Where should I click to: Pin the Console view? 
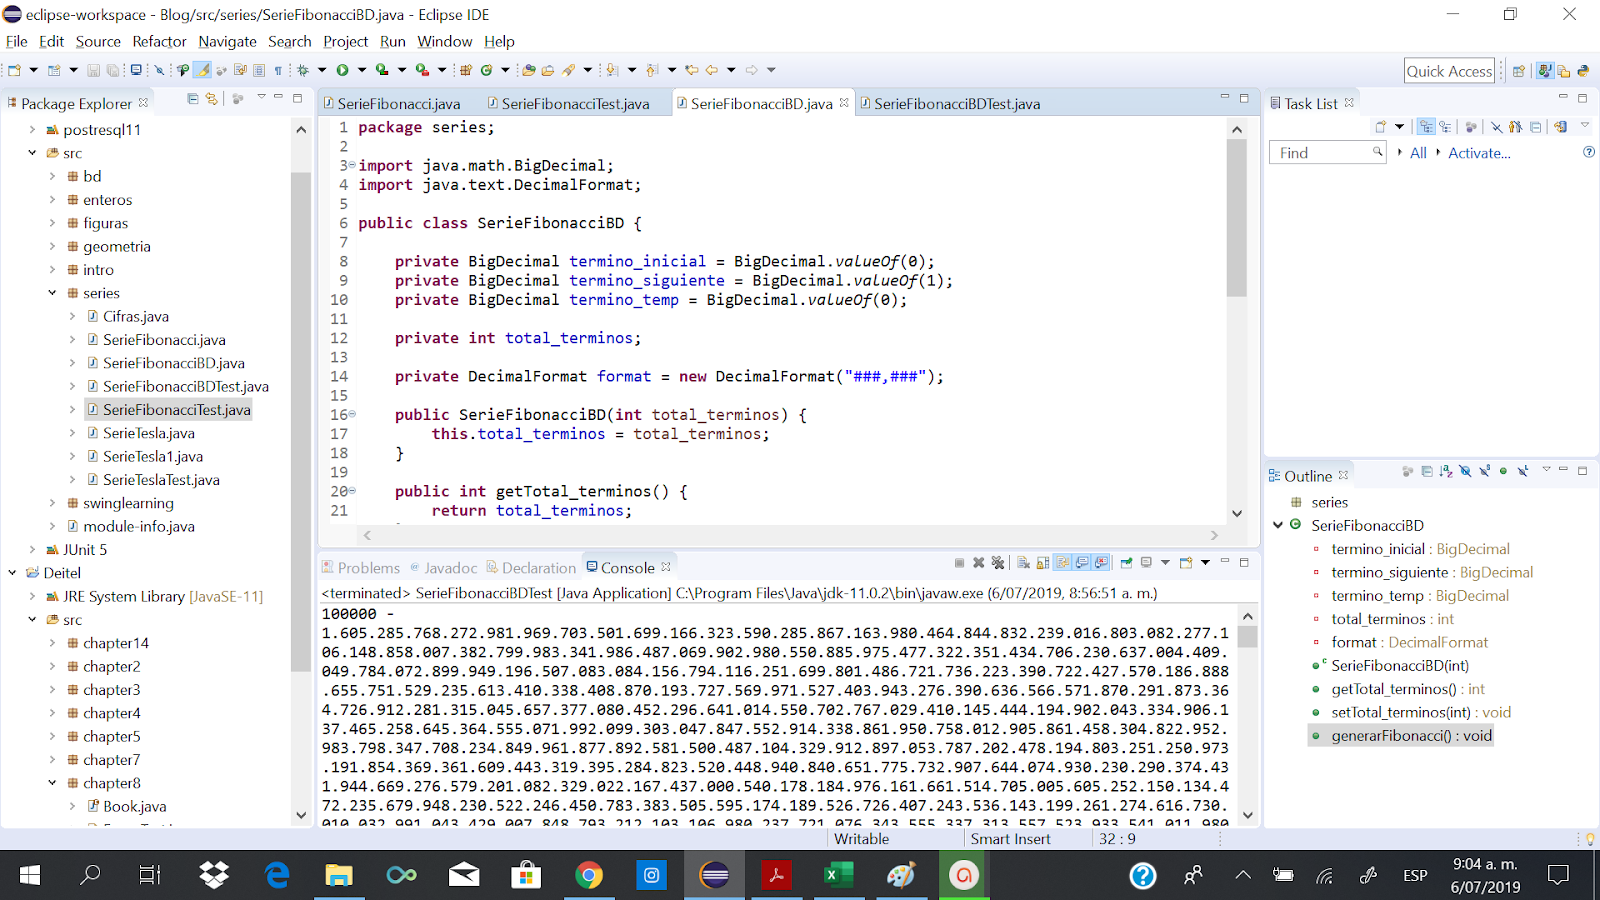point(1127,562)
